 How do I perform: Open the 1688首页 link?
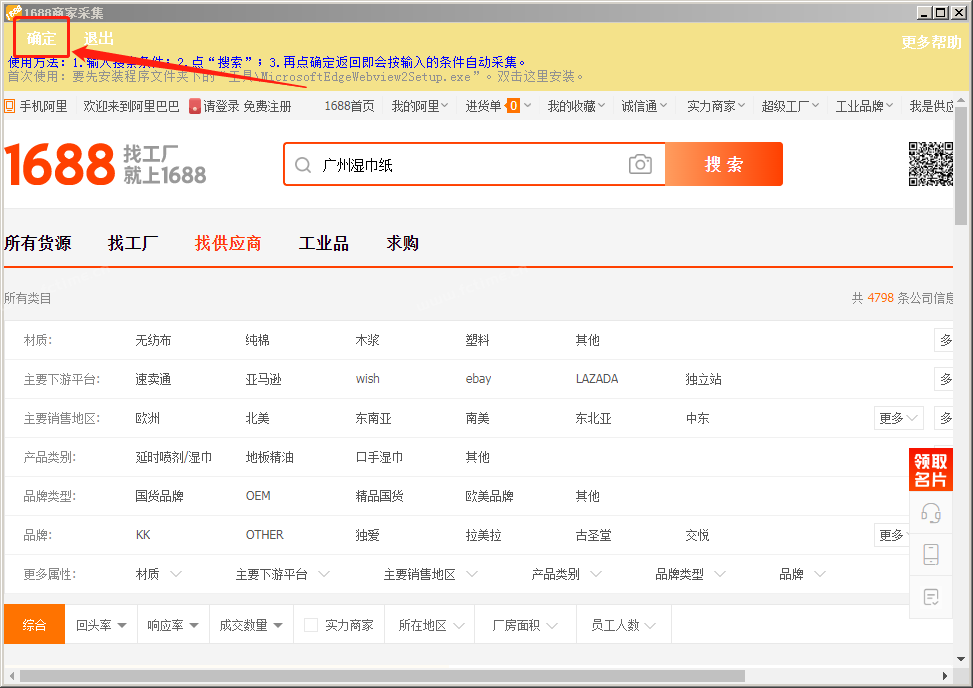point(349,106)
